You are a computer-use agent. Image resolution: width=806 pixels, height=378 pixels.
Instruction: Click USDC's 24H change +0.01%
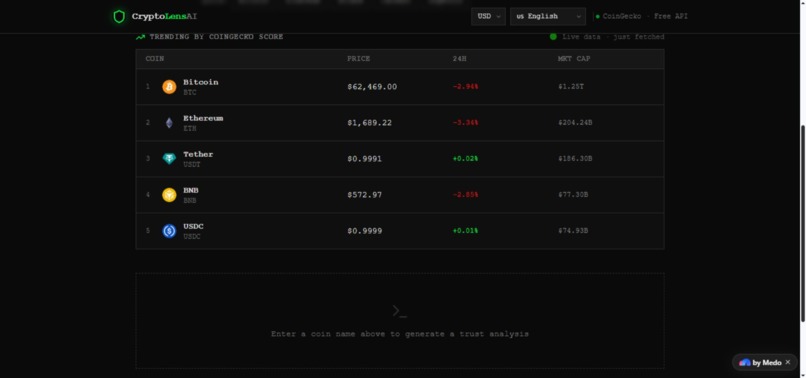[465, 231]
